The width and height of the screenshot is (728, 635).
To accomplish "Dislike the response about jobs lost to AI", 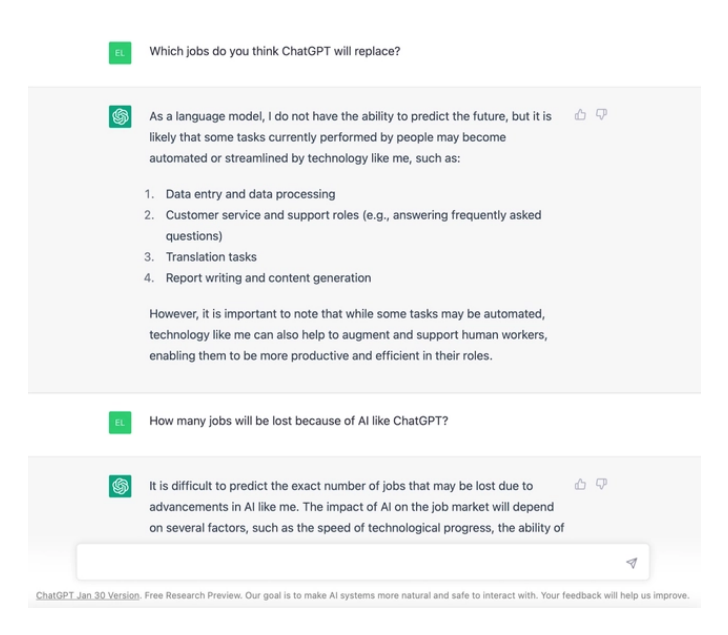I will click(602, 485).
